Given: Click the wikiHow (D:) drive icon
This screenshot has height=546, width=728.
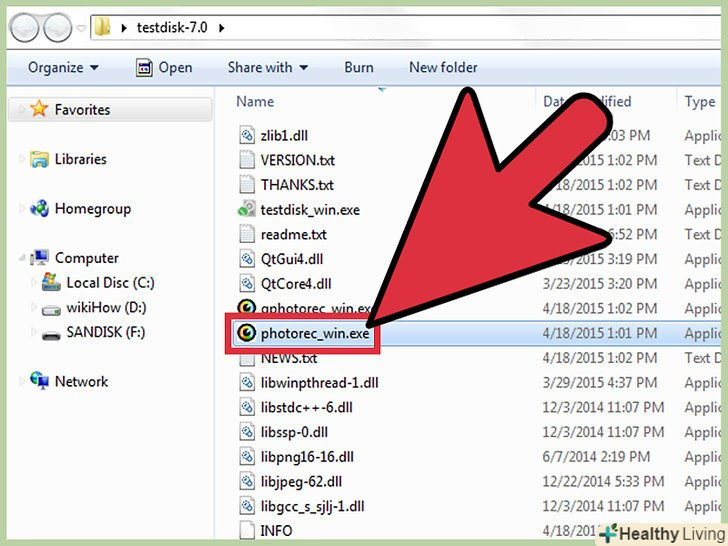Looking at the screenshot, I should click(x=51, y=310).
